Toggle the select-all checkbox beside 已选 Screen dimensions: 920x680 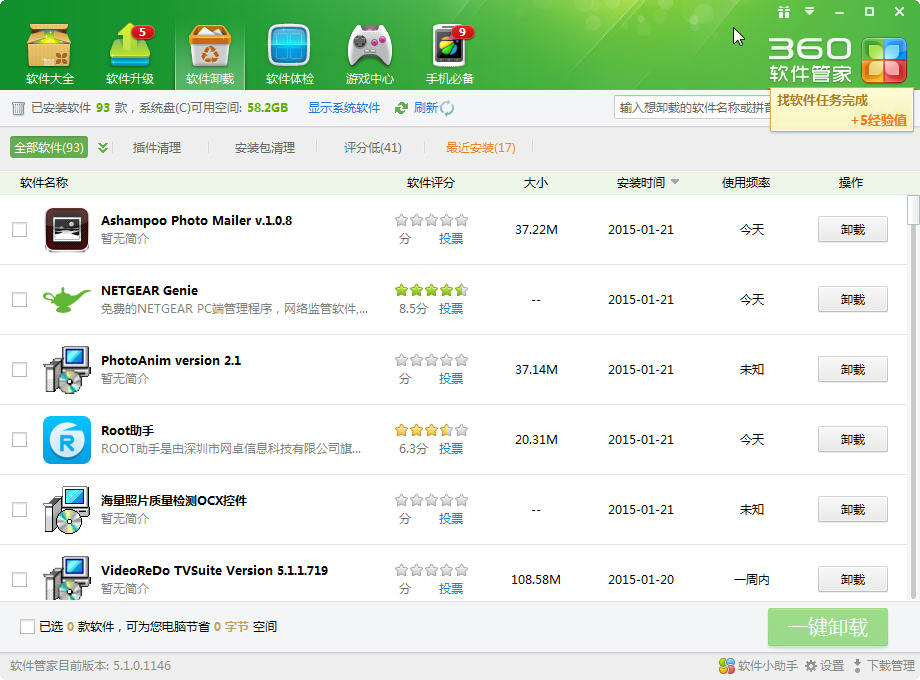tap(27, 627)
